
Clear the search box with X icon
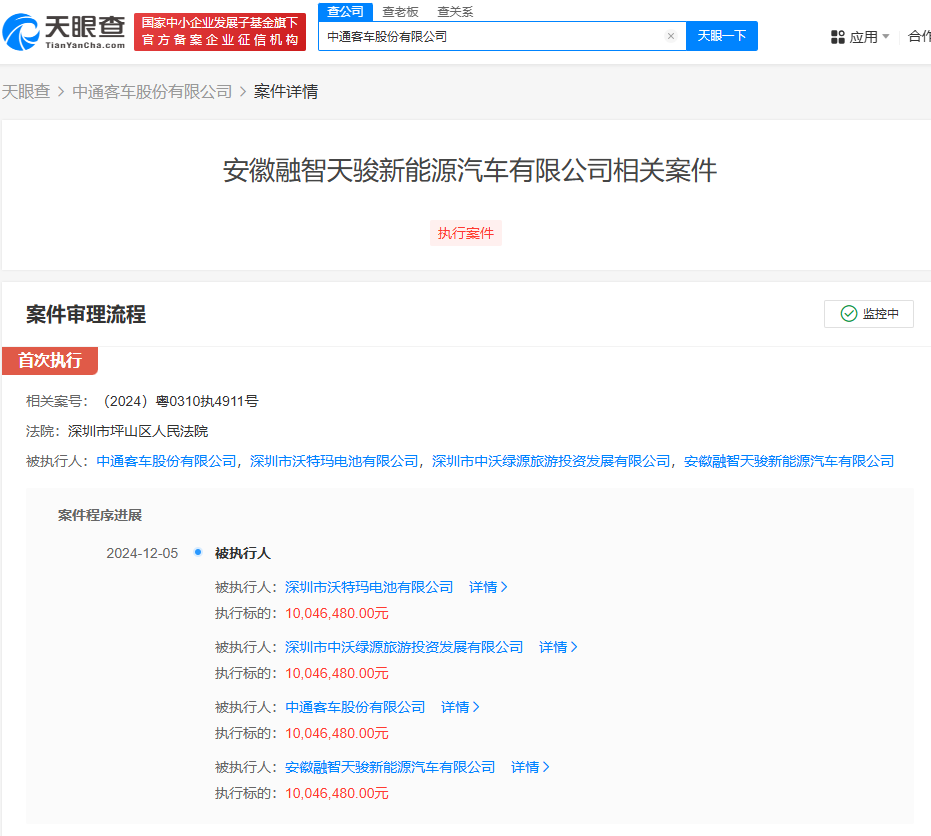point(670,36)
